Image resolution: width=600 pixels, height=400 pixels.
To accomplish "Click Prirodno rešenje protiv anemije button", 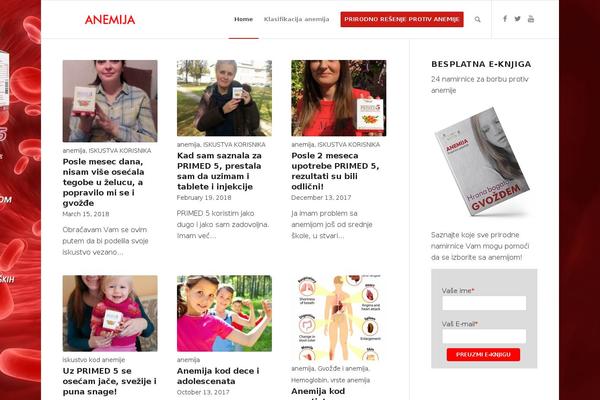I will click(402, 19).
